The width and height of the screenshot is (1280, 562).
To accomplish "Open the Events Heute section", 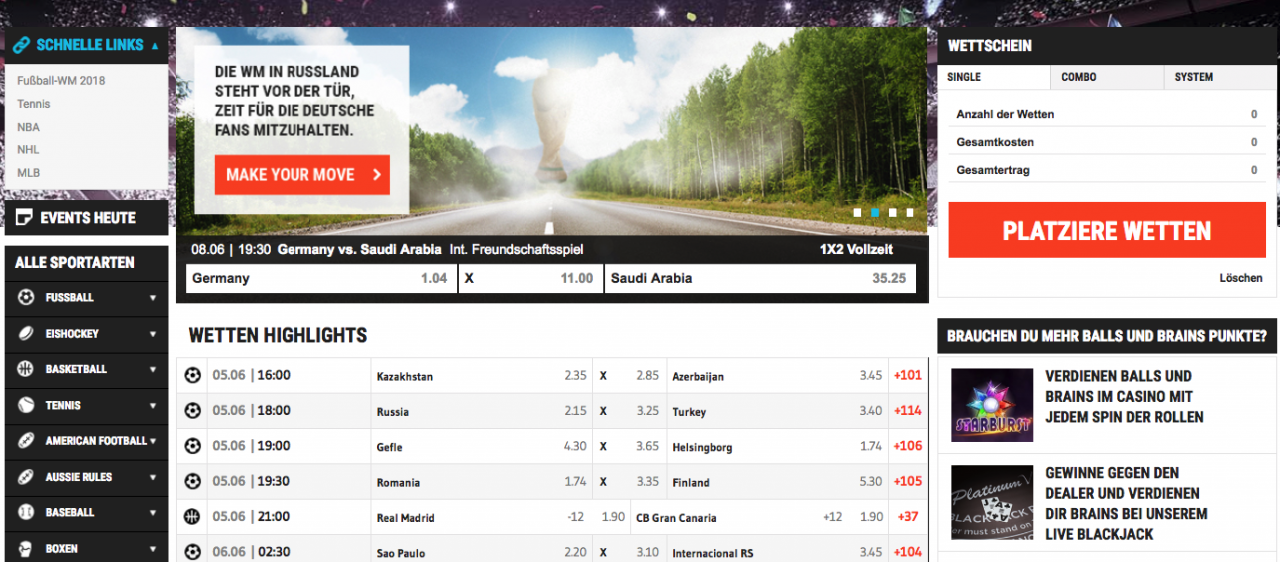I will click(x=87, y=217).
